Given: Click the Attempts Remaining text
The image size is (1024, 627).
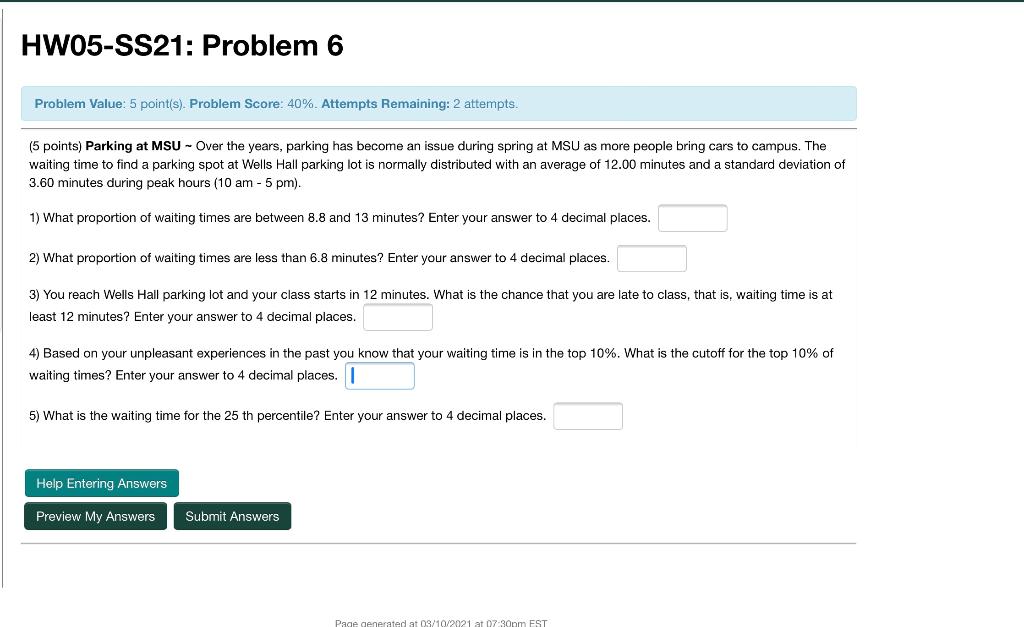Looking at the screenshot, I should pos(420,103).
